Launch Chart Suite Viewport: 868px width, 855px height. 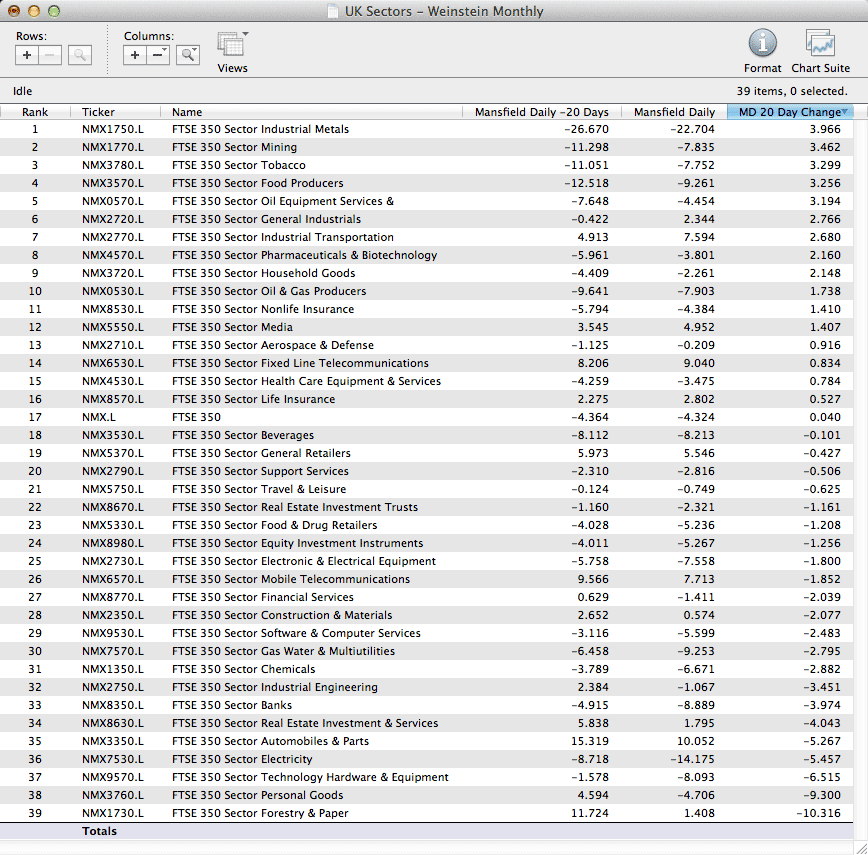(820, 44)
